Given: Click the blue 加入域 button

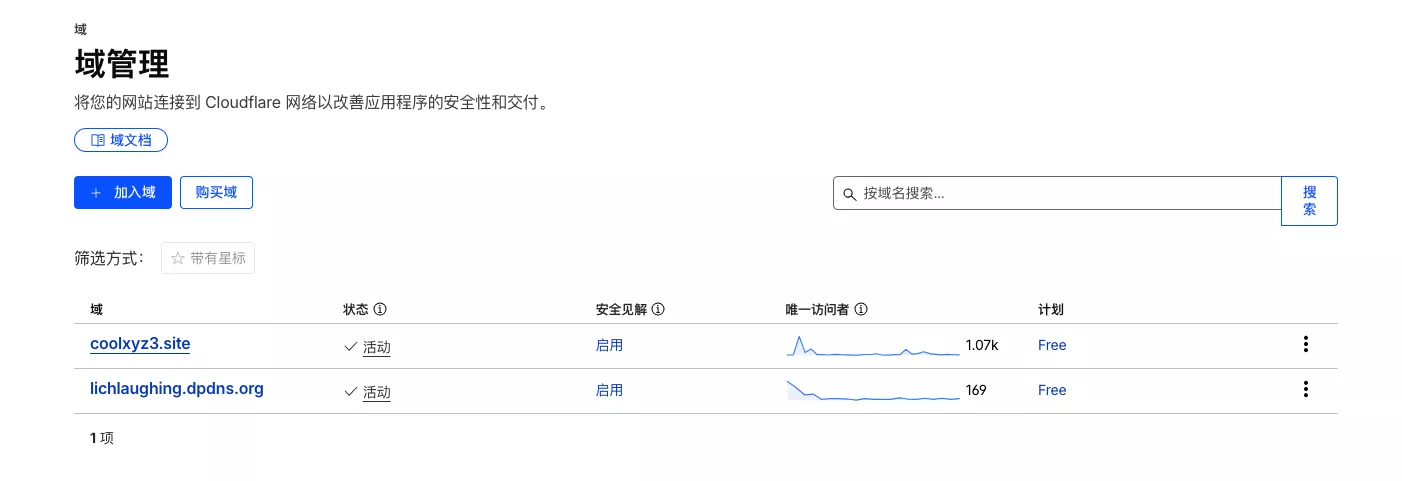Looking at the screenshot, I should coord(123,193).
